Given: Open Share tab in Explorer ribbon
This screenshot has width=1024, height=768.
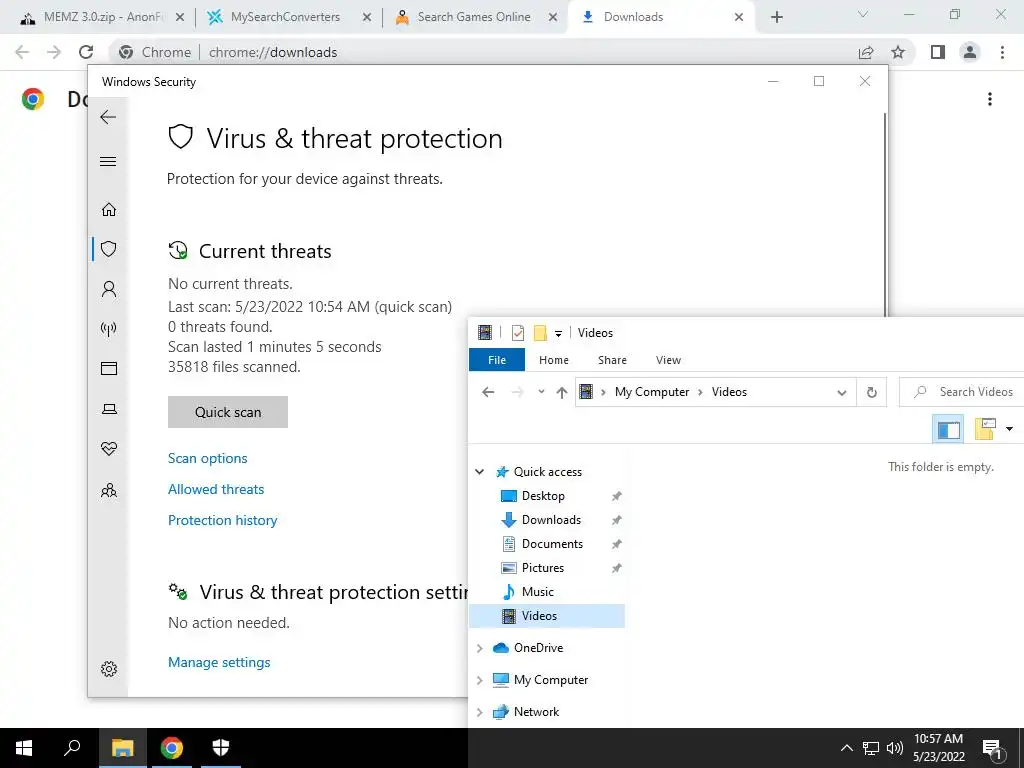Looking at the screenshot, I should point(612,360).
